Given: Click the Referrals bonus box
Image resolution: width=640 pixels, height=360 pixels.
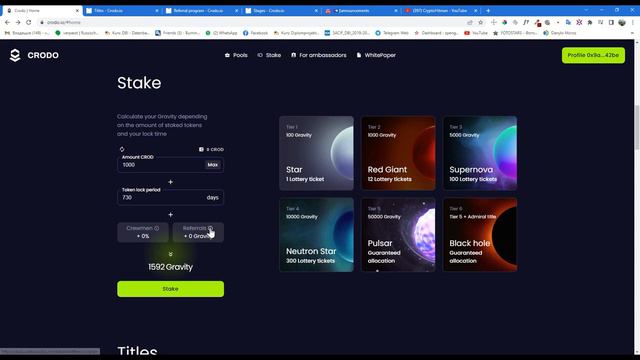Looking at the screenshot, I should pos(198,232).
